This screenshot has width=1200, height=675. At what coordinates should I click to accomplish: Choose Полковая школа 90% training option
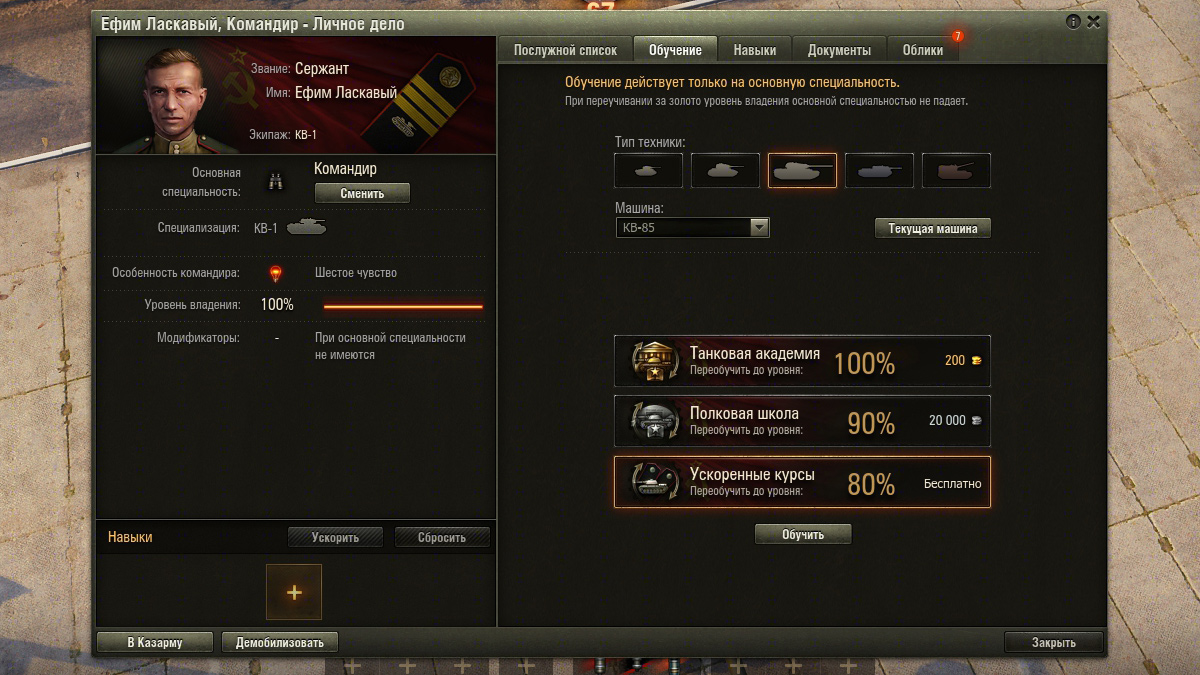(802, 421)
